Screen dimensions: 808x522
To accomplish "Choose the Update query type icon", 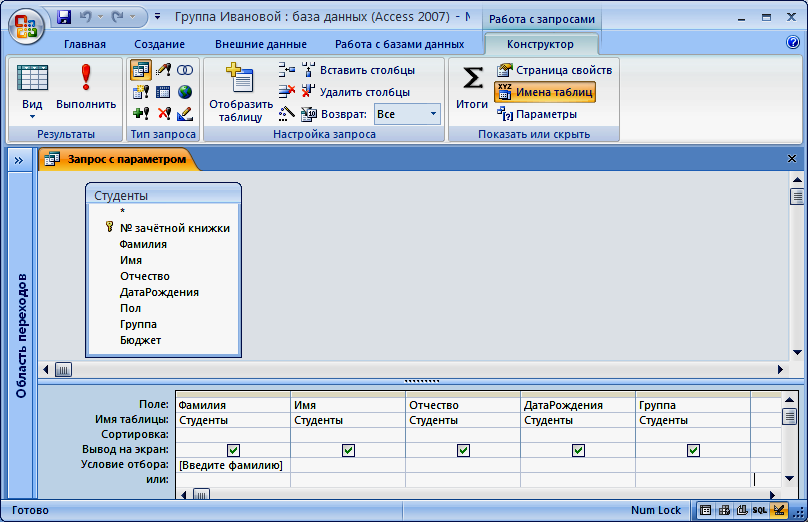I will pos(163,70).
